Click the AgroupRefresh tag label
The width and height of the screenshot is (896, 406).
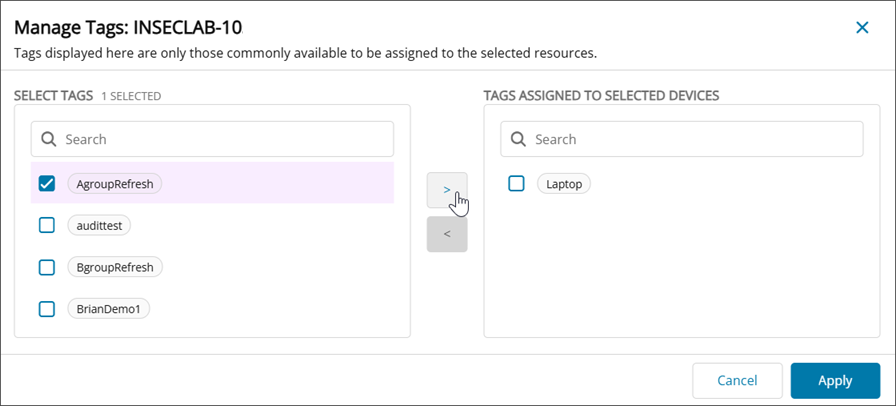click(x=114, y=183)
